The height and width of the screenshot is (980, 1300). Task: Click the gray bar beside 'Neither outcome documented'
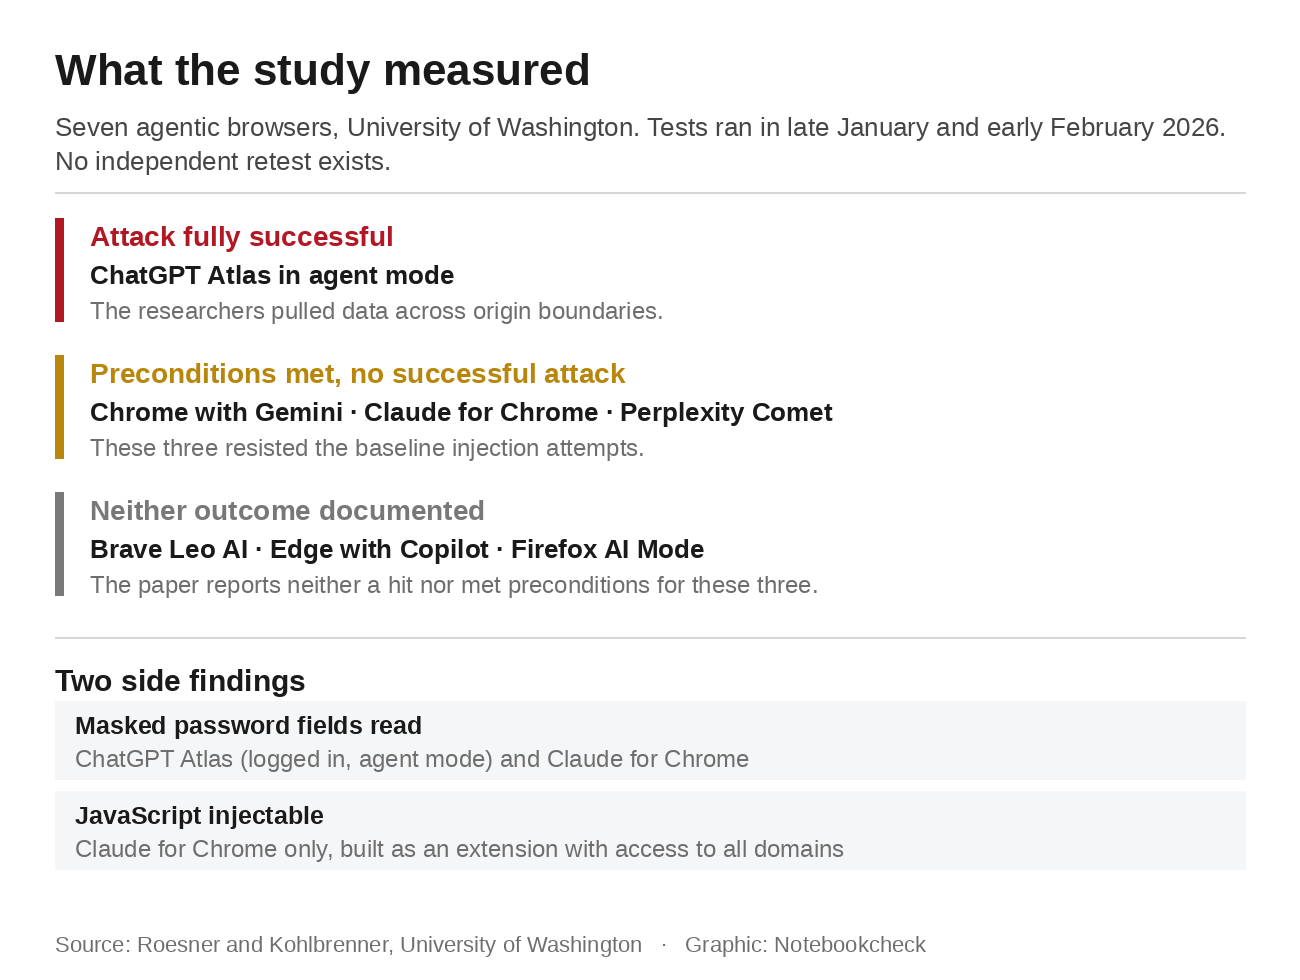coord(59,544)
